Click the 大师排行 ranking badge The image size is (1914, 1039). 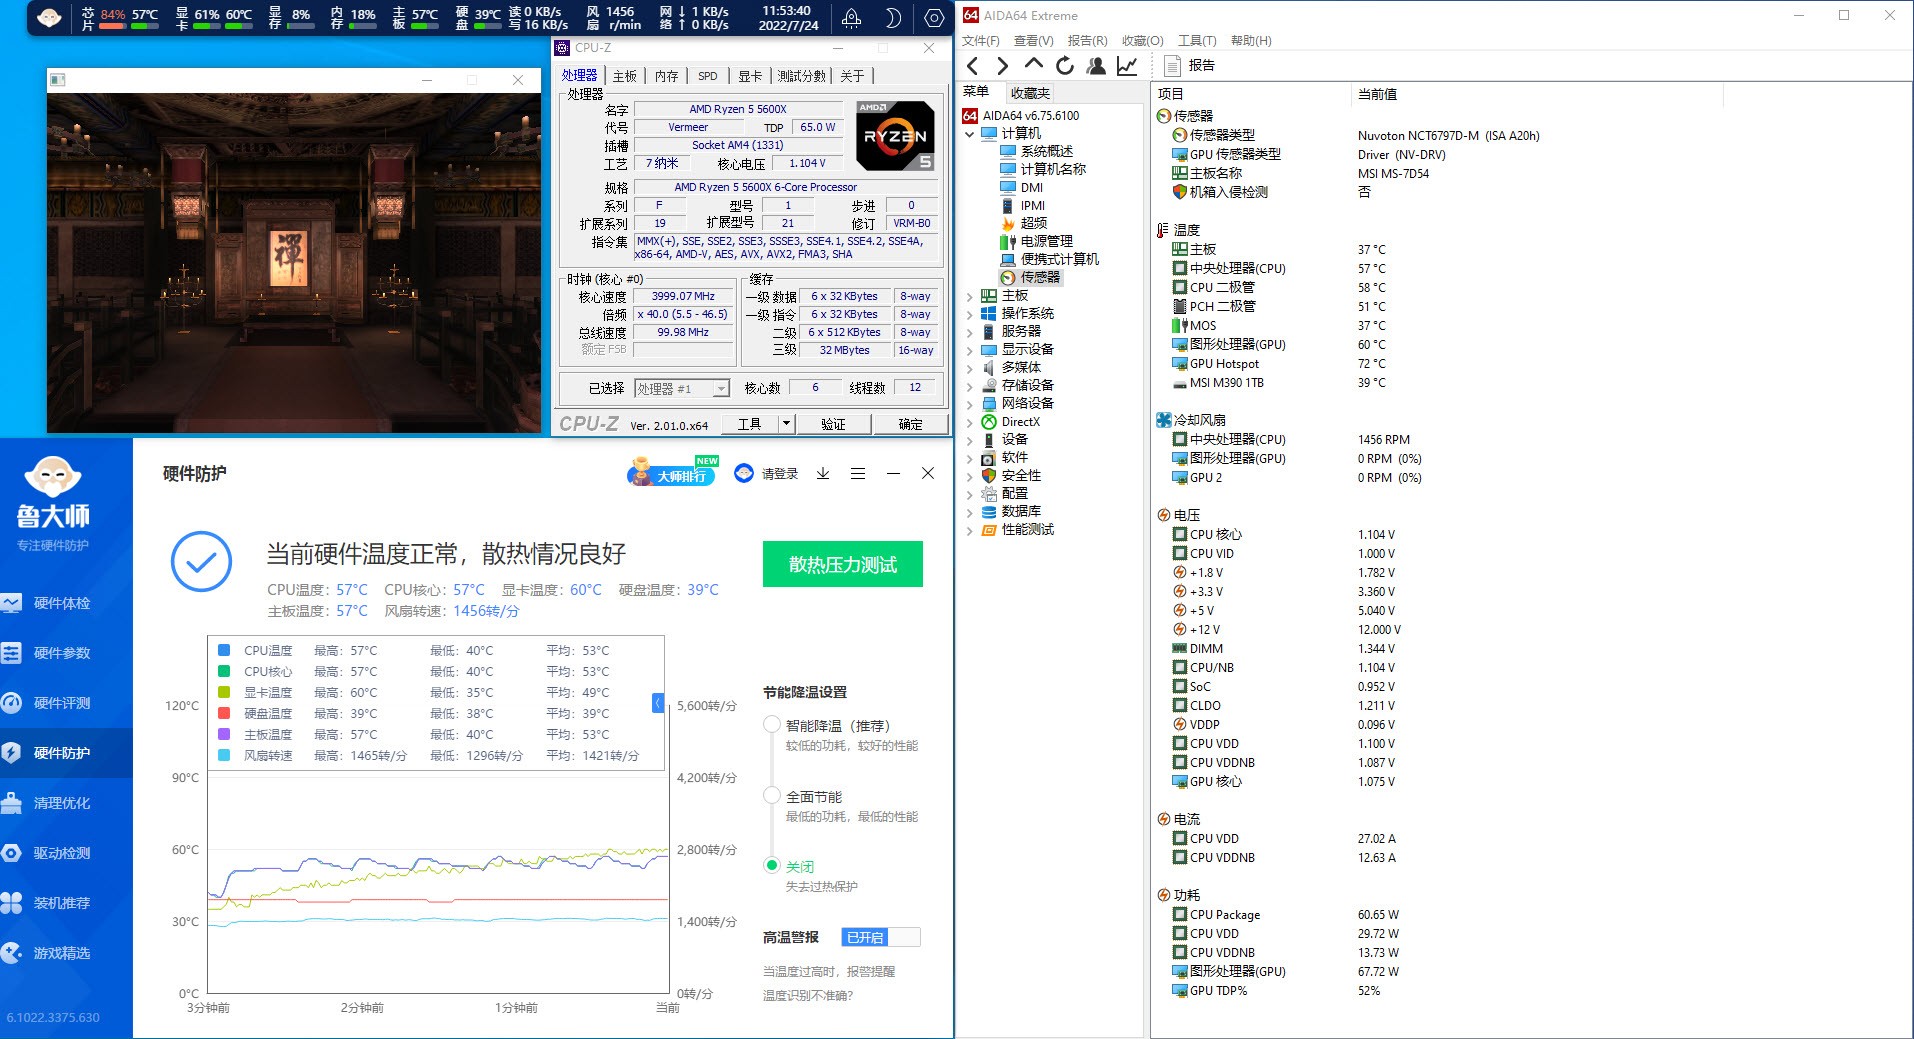click(x=672, y=472)
